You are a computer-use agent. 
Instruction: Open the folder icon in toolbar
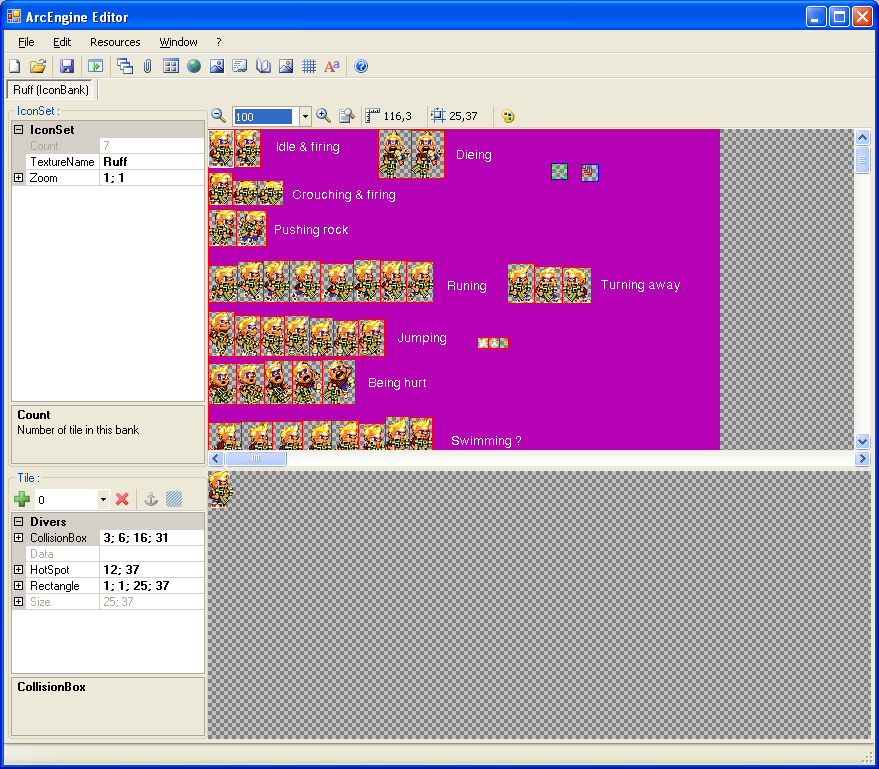pos(38,66)
